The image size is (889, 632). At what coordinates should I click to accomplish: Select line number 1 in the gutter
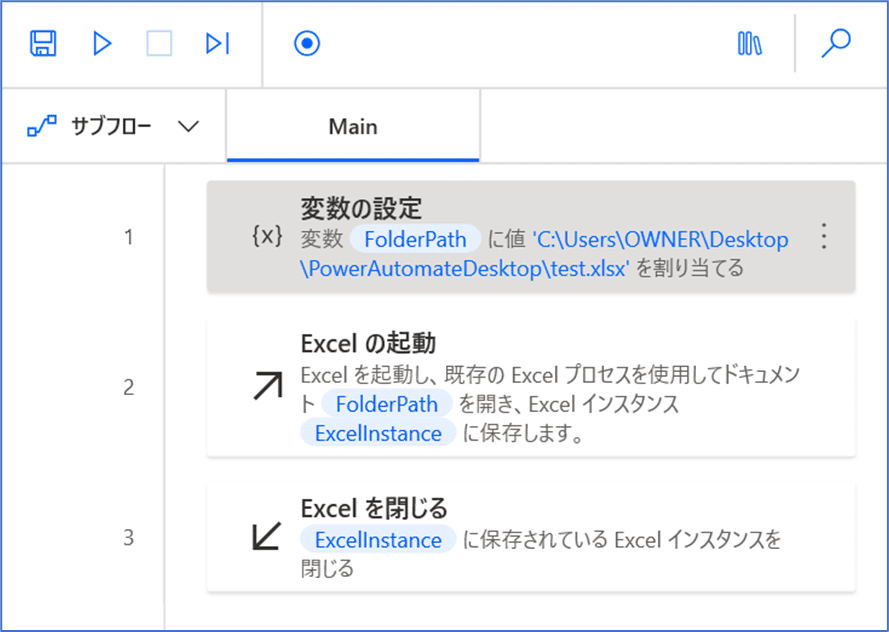(x=129, y=237)
